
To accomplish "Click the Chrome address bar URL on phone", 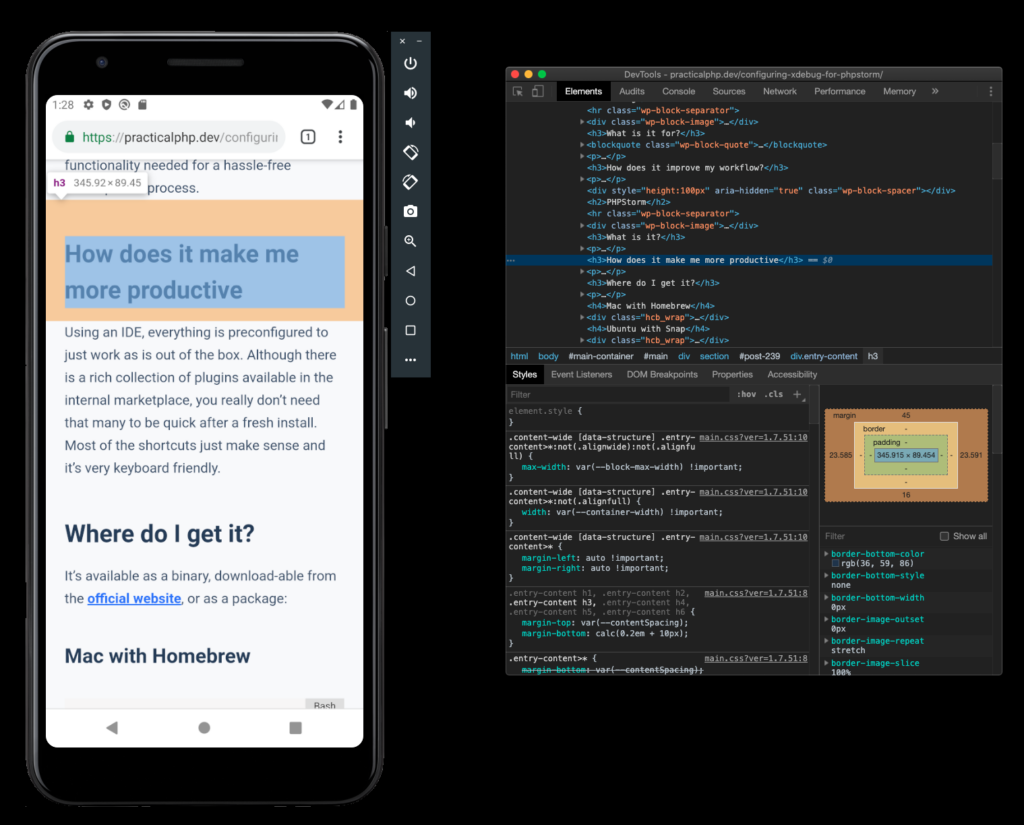I will [x=180, y=137].
